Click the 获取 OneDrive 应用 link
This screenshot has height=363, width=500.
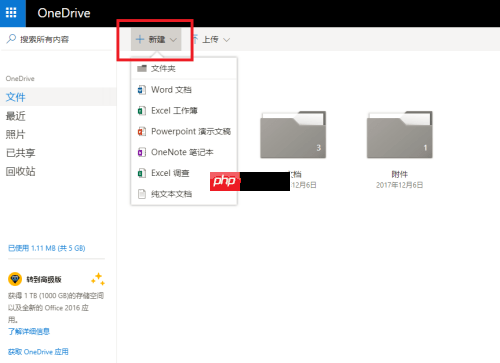pos(38,352)
